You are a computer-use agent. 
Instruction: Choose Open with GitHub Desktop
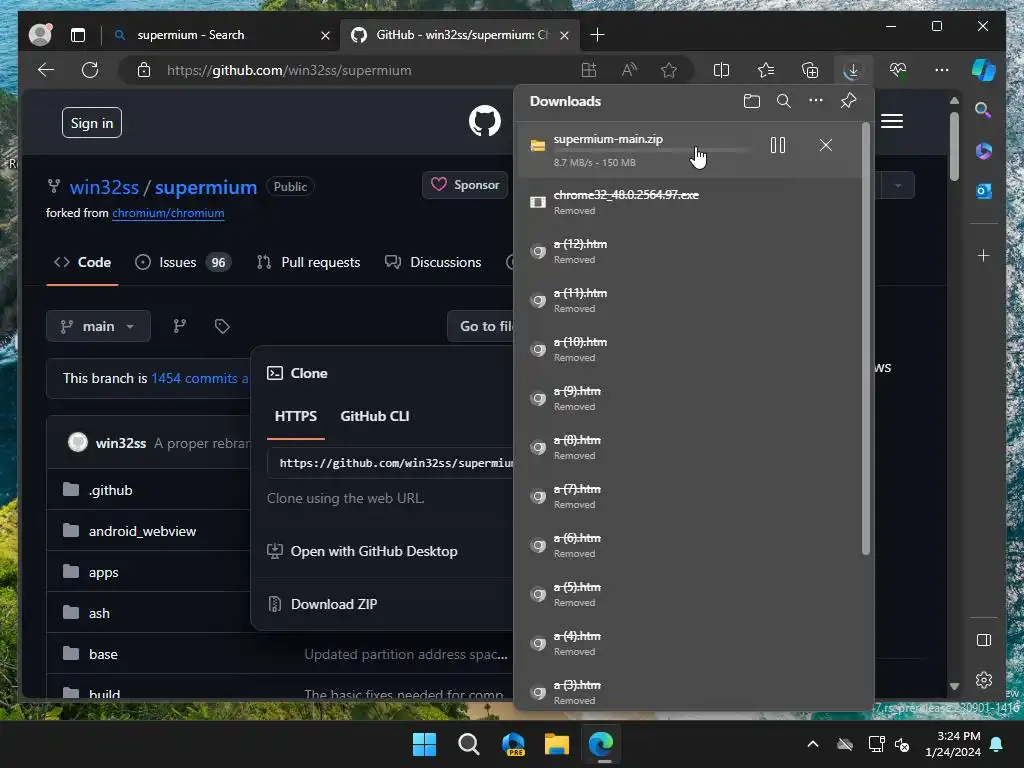(374, 551)
